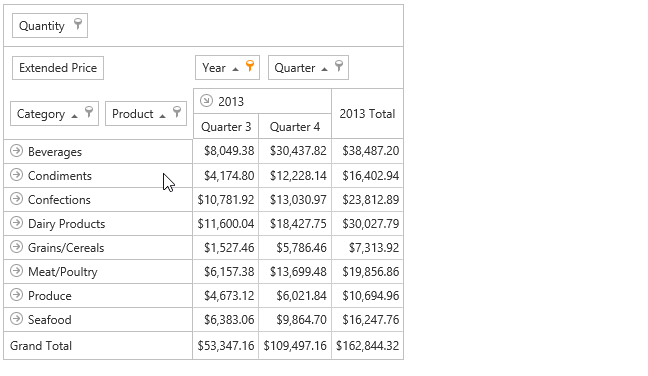Click Grand Total Quarter 4 value $109,497.16

[295, 345]
